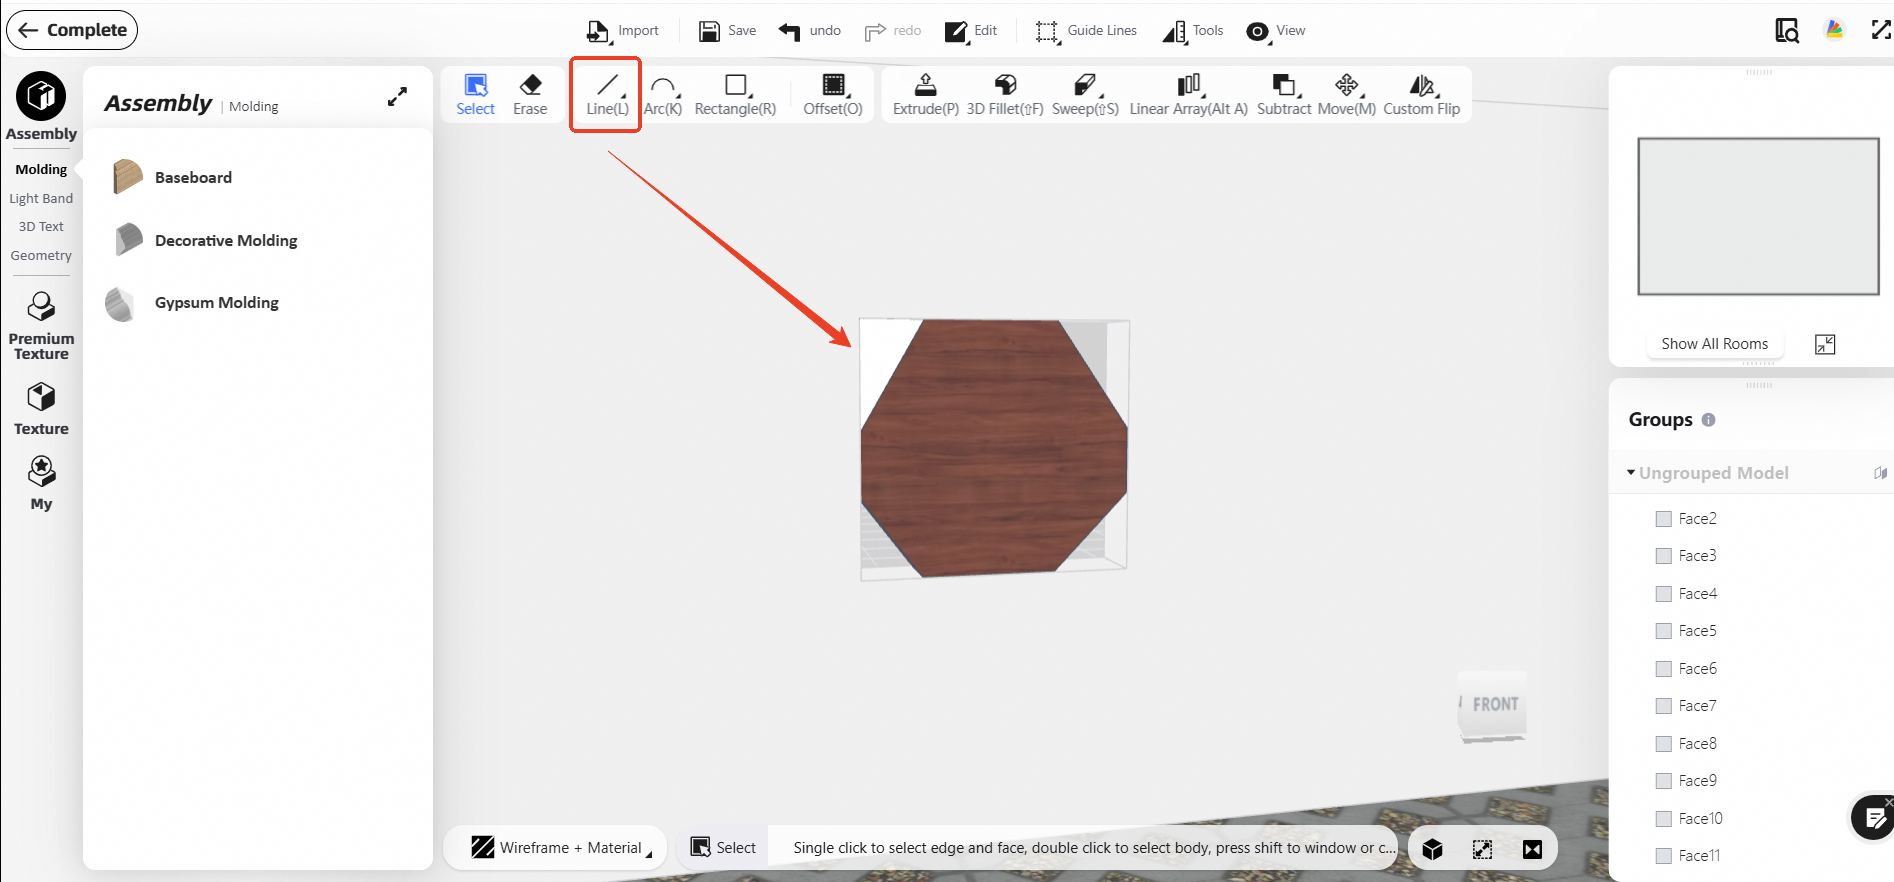Click the Subtract tool
1894x882 pixels.
(1284, 95)
